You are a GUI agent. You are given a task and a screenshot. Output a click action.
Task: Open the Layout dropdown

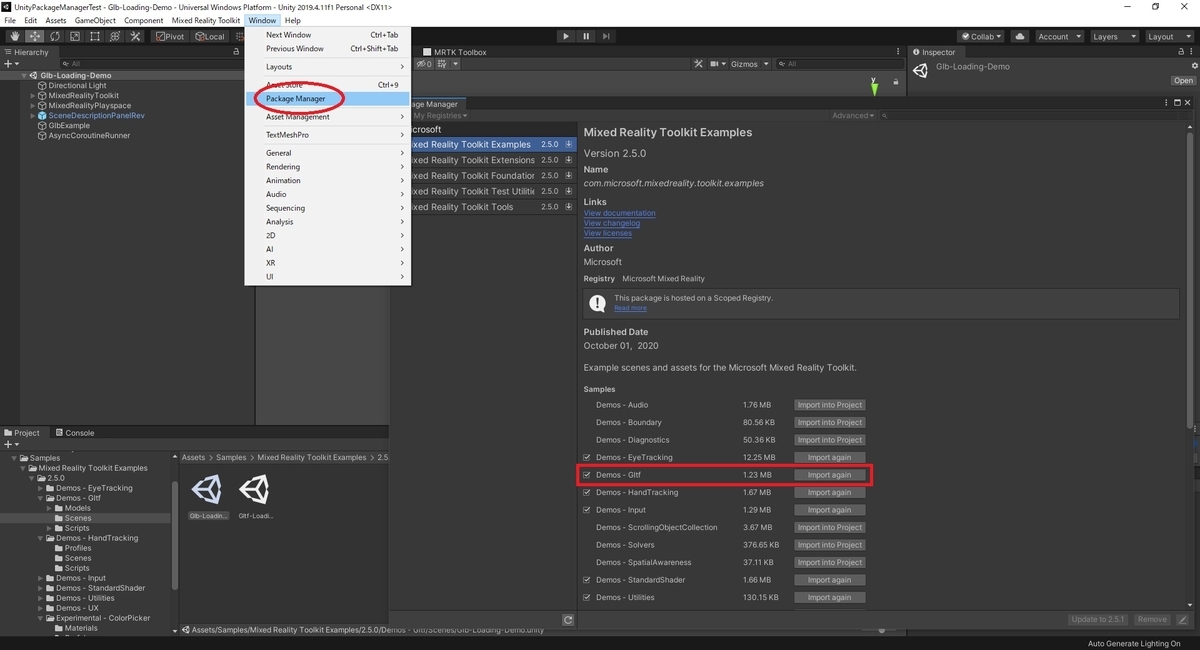click(x=1168, y=36)
